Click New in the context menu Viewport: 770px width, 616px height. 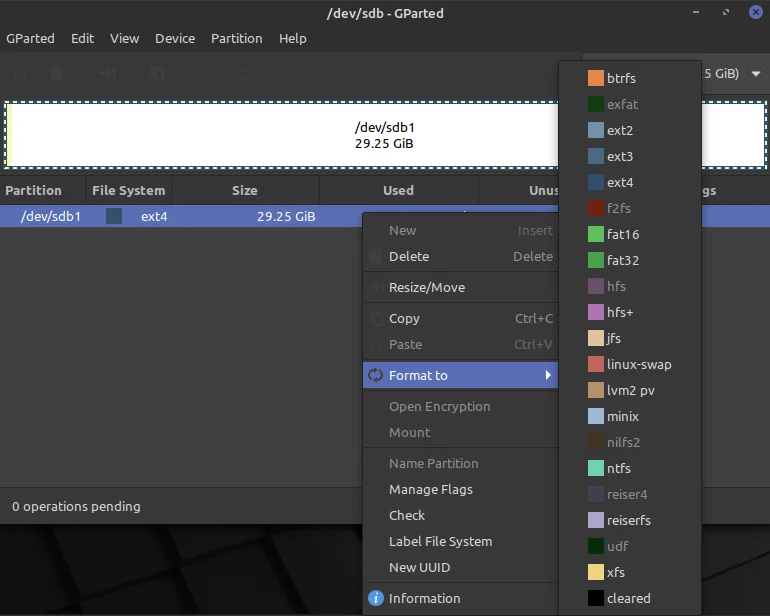point(460,230)
